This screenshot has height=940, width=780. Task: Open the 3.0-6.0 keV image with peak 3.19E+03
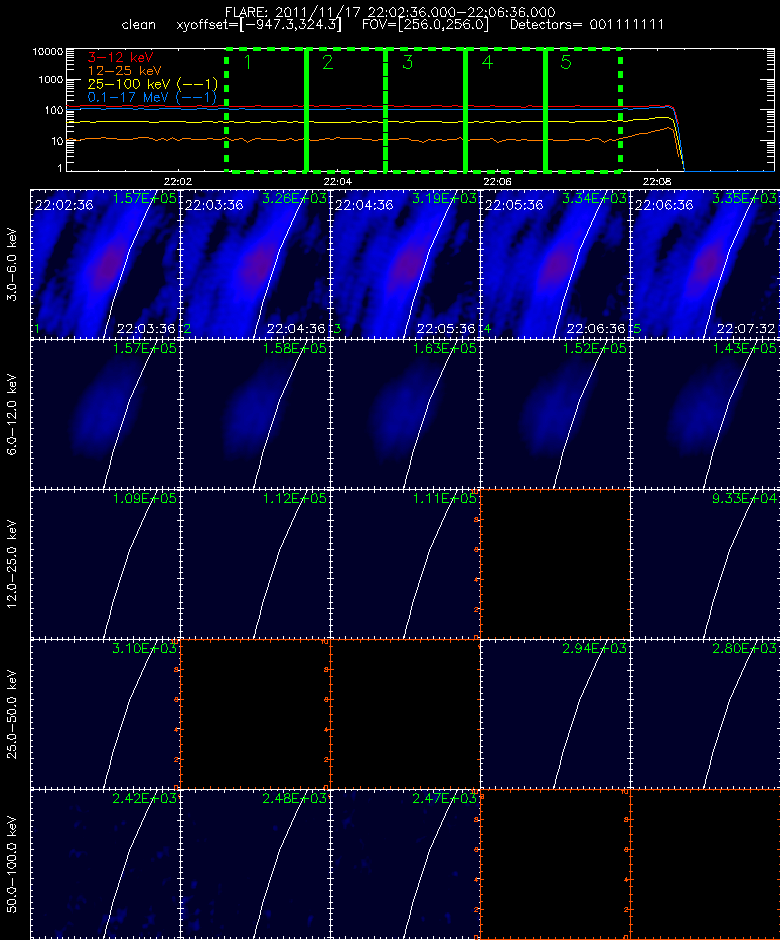point(405,264)
